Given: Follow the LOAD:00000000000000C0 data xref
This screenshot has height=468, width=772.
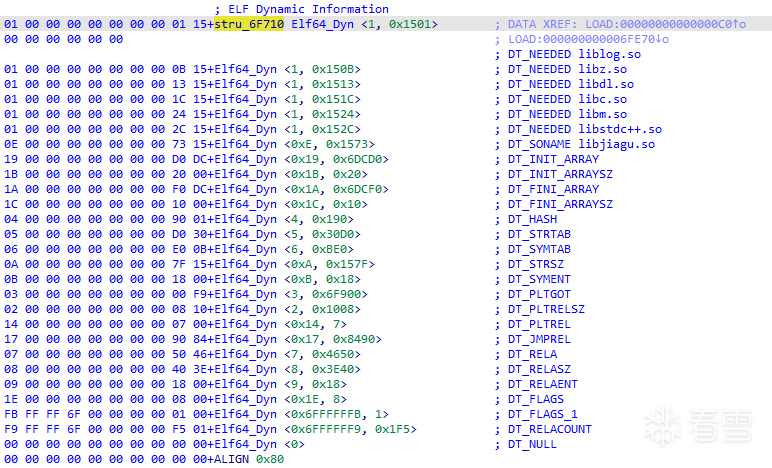Looking at the screenshot, I should click(x=666, y=24).
